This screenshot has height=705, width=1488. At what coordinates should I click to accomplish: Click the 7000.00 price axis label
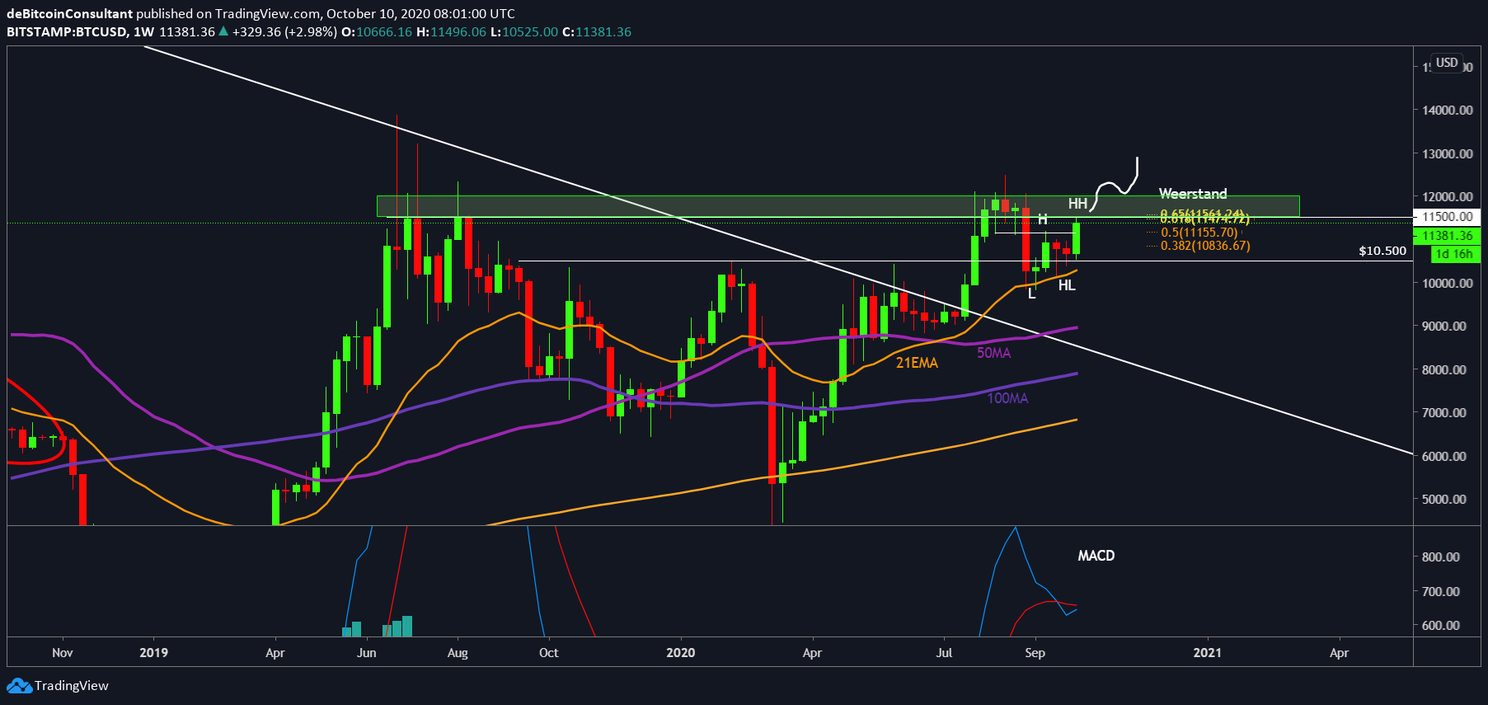[1446, 413]
